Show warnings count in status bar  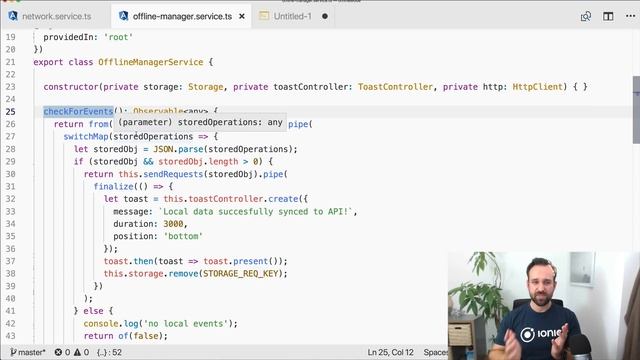(81, 352)
